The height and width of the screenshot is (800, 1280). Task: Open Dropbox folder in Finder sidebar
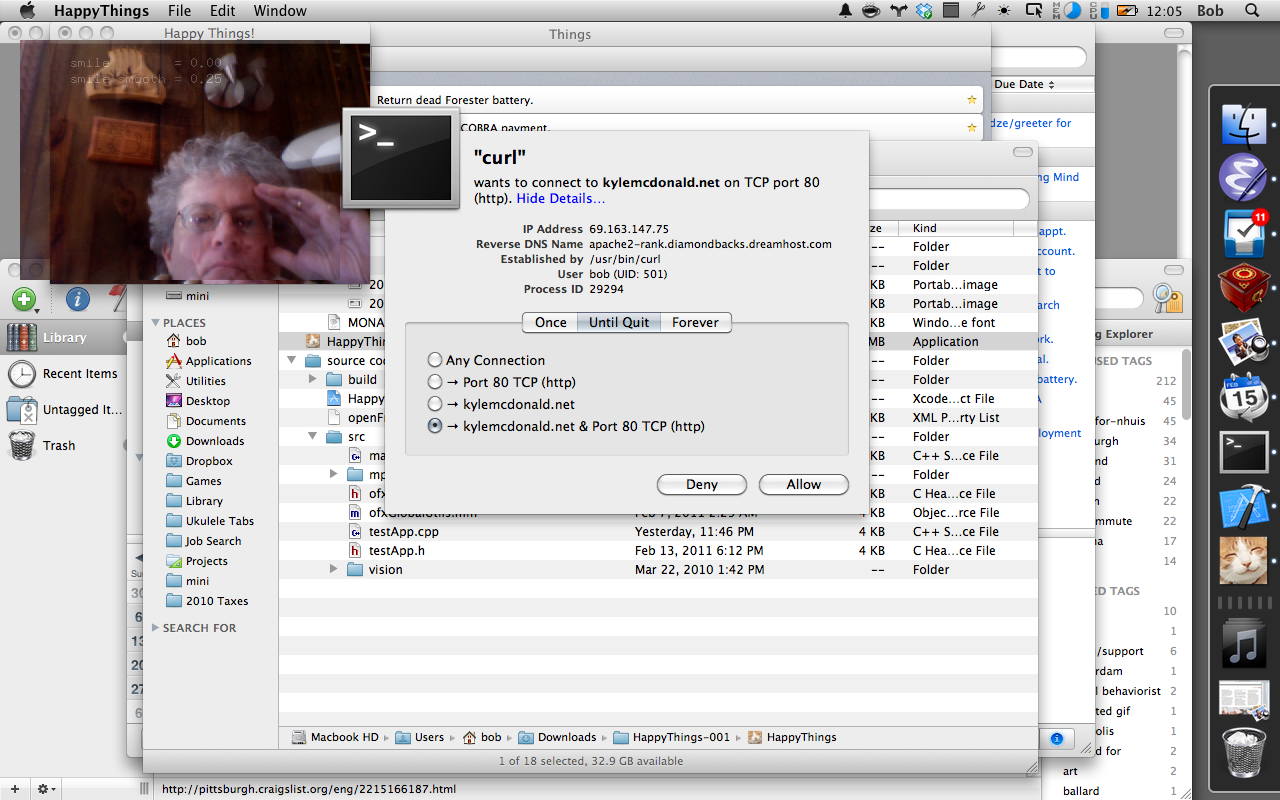pyautogui.click(x=208, y=461)
